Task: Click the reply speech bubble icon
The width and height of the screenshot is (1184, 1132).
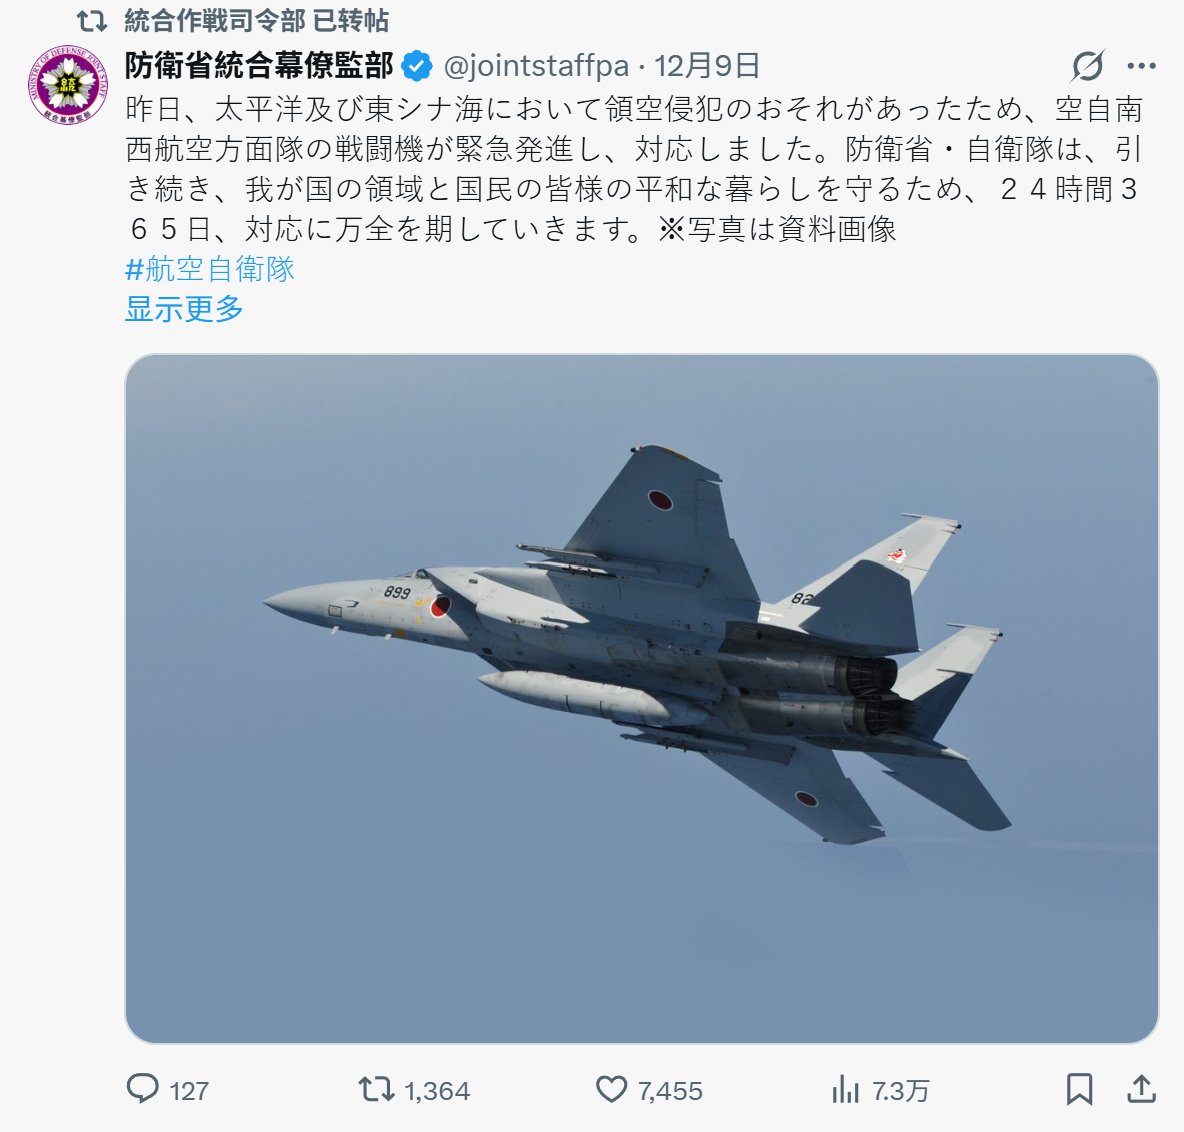Action: tap(143, 1089)
